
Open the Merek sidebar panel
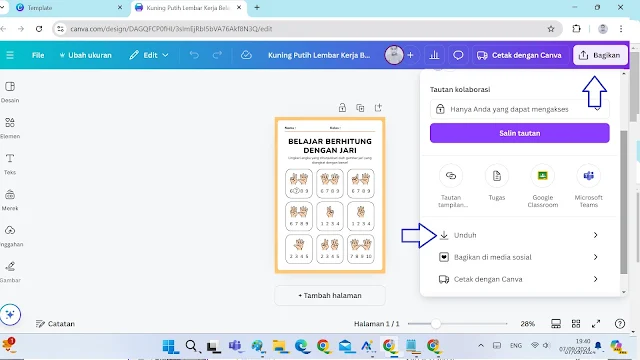coord(10,200)
